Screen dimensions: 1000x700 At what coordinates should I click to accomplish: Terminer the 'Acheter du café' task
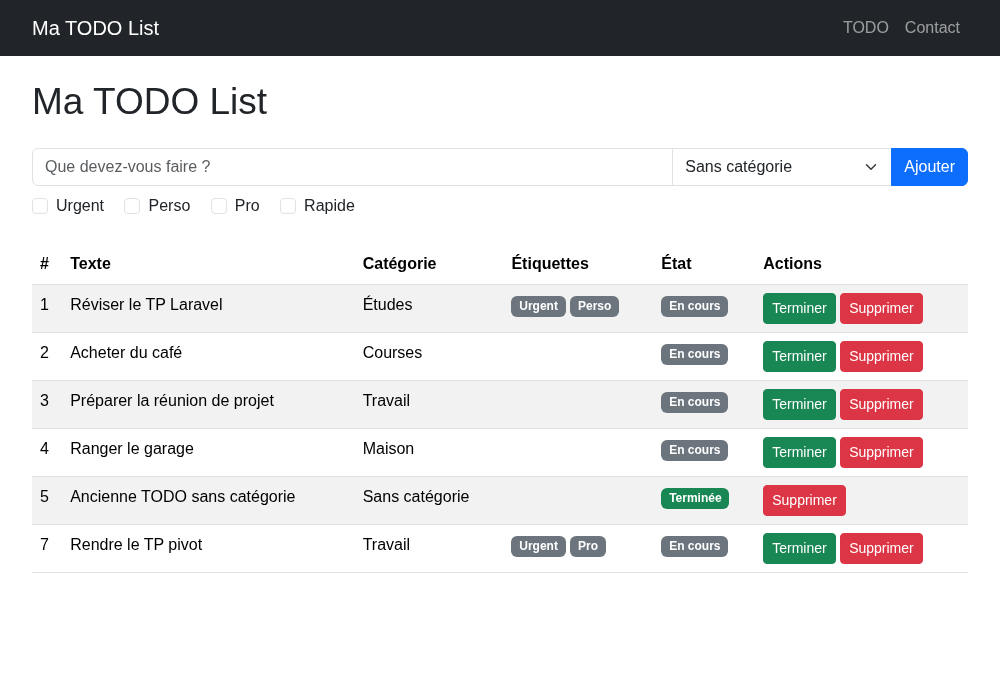[x=799, y=356]
